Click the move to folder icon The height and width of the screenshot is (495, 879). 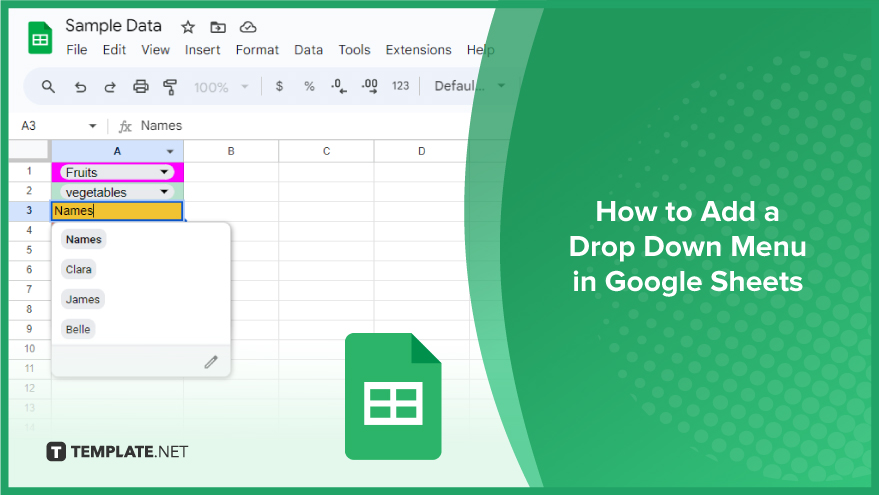pyautogui.click(x=218, y=27)
